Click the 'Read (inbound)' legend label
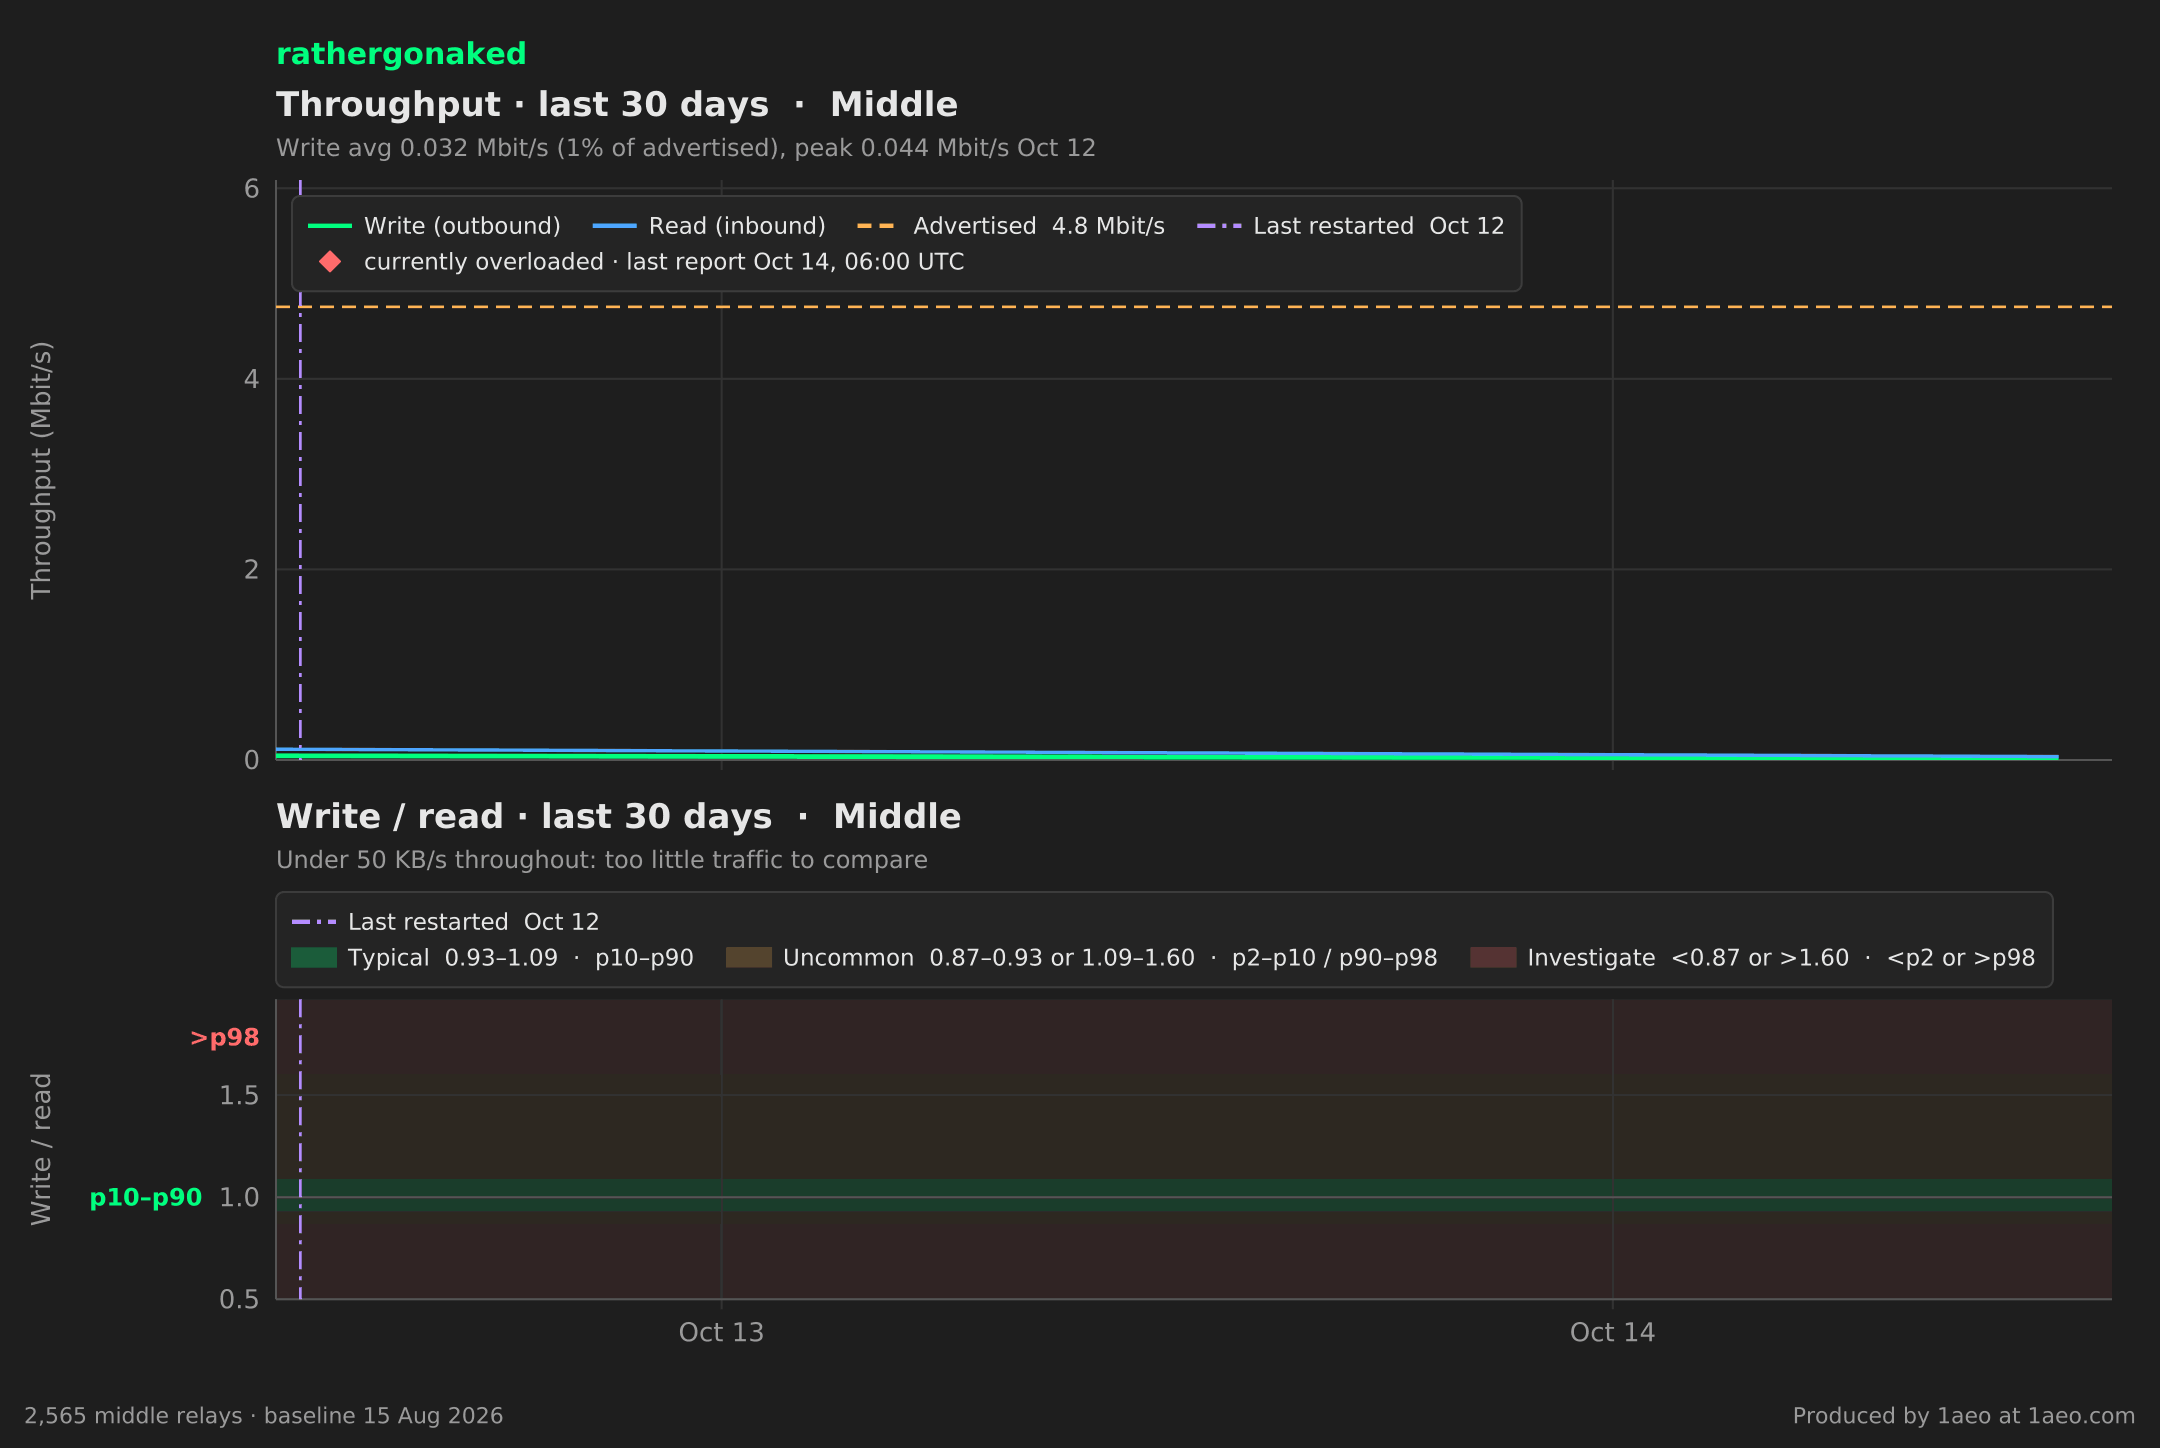The width and height of the screenshot is (2160, 1448). [x=737, y=226]
